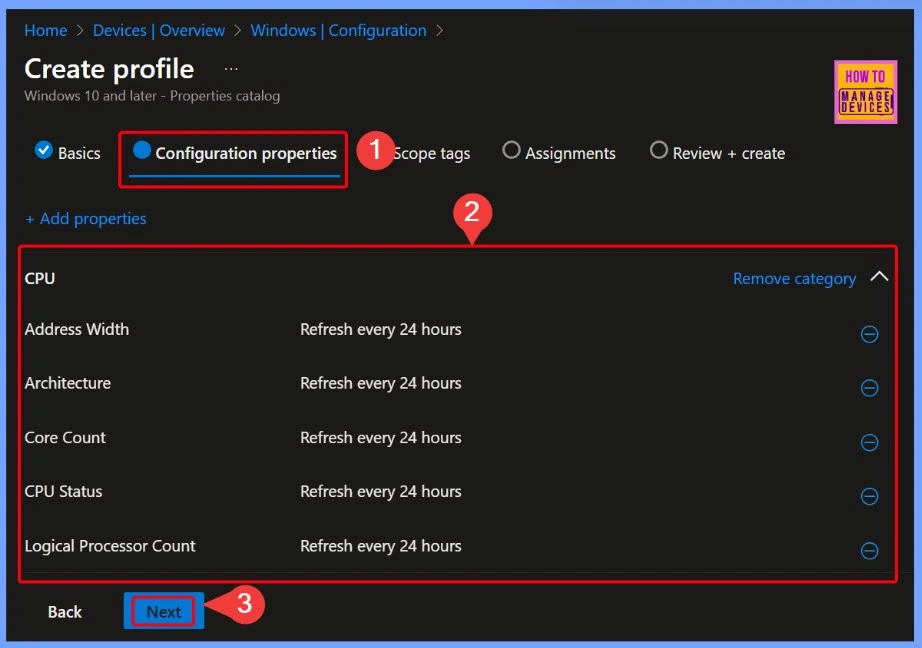The height and width of the screenshot is (648, 922).
Task: Click Refresh every 24 hours for Core Count
Action: (380, 437)
